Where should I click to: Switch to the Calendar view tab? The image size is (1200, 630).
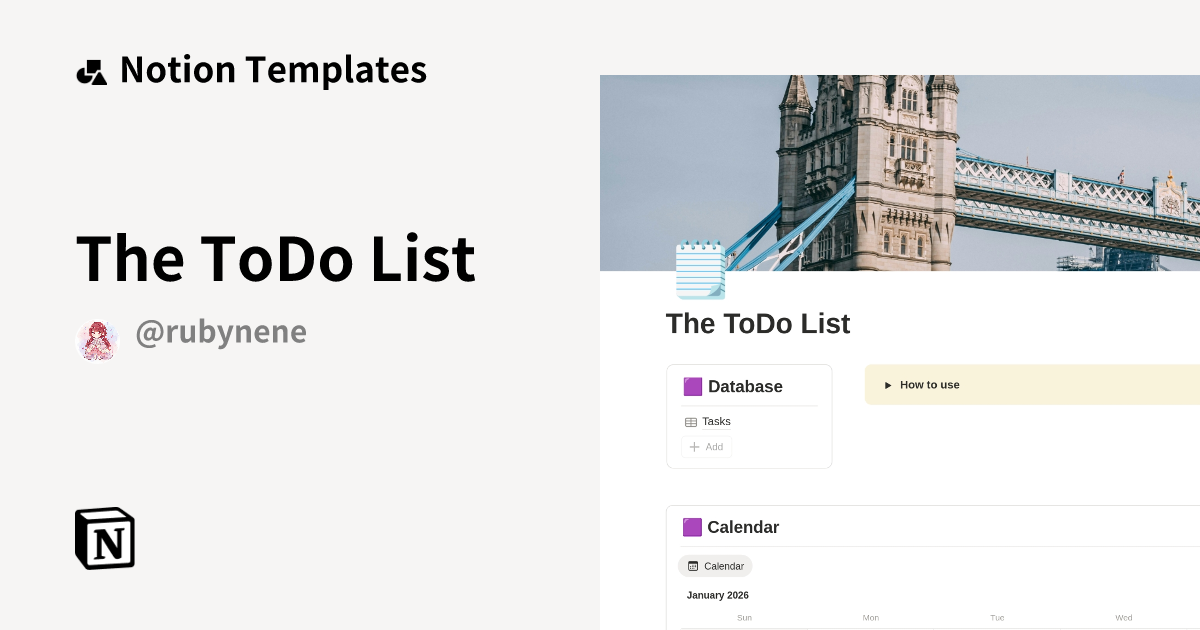(x=715, y=566)
